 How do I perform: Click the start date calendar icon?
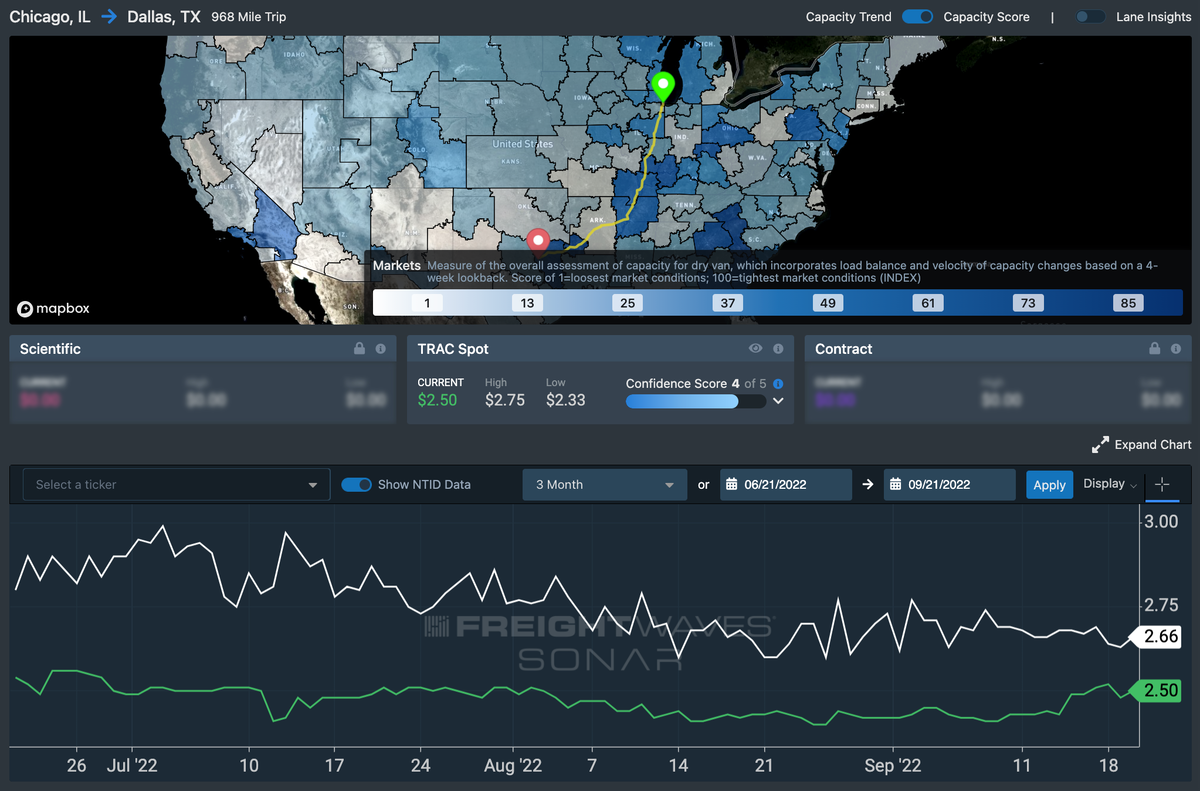[x=732, y=485]
